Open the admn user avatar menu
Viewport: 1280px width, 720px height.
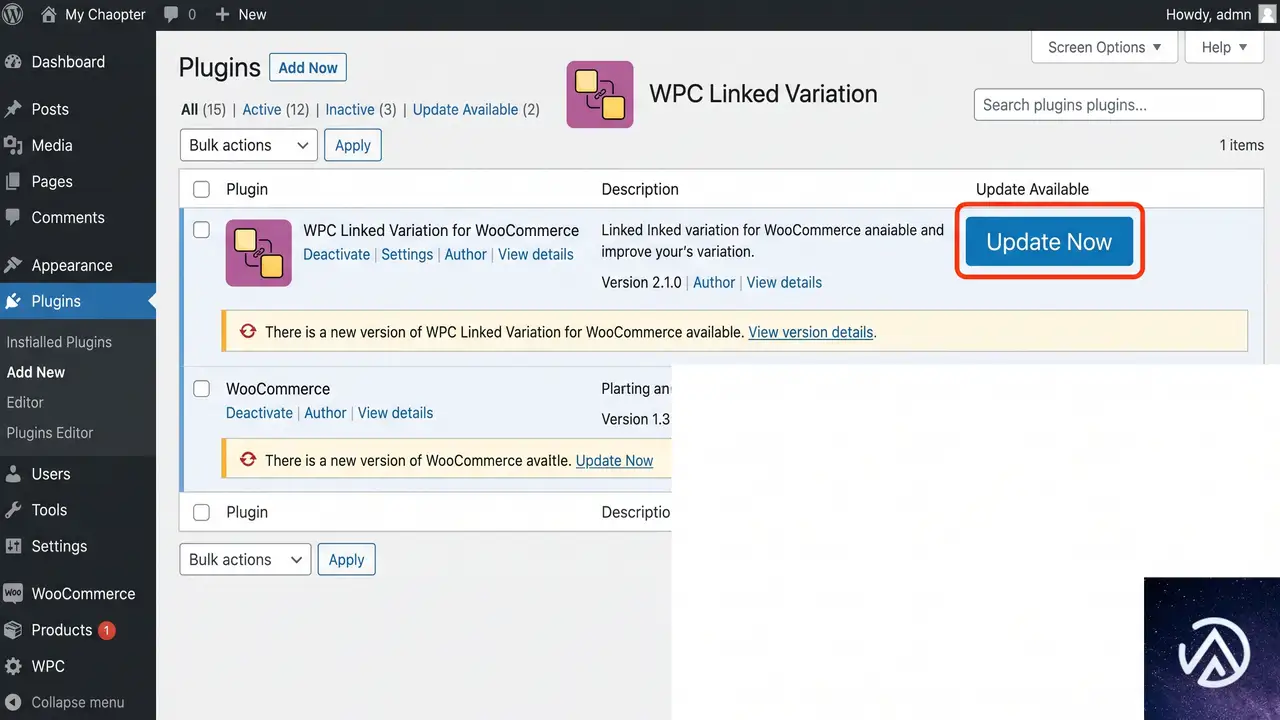pyautogui.click(x=1267, y=14)
